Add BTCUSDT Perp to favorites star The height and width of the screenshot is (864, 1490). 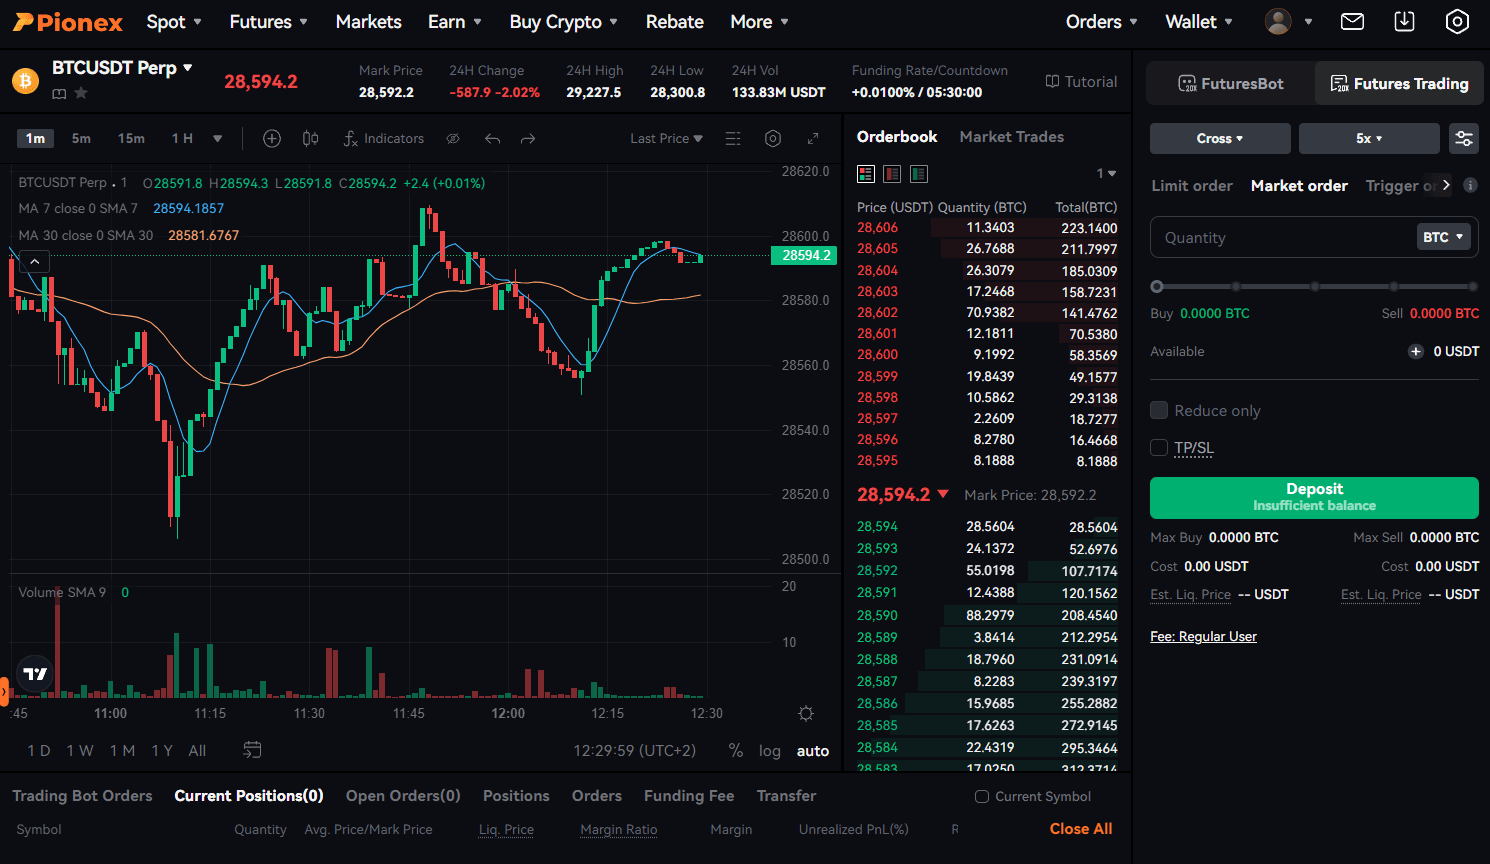coord(81,93)
